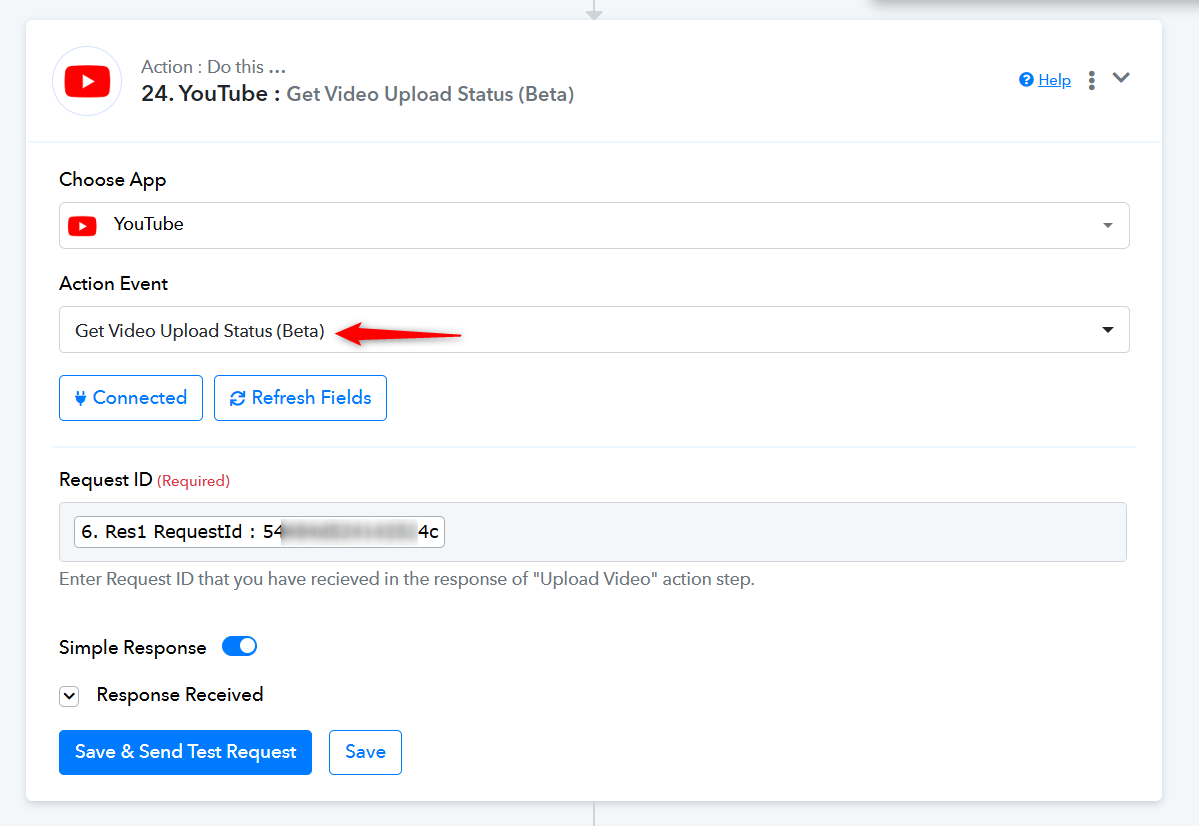The image size is (1199, 826).
Task: Click the Connected button
Action: (131, 398)
